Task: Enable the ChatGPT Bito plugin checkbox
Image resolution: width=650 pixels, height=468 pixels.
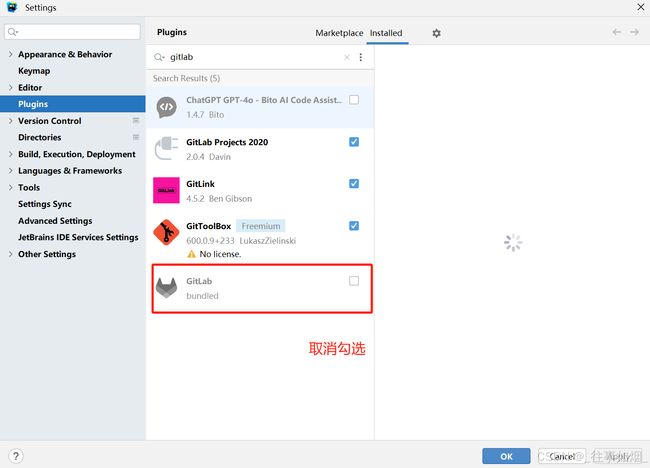Action: click(354, 100)
